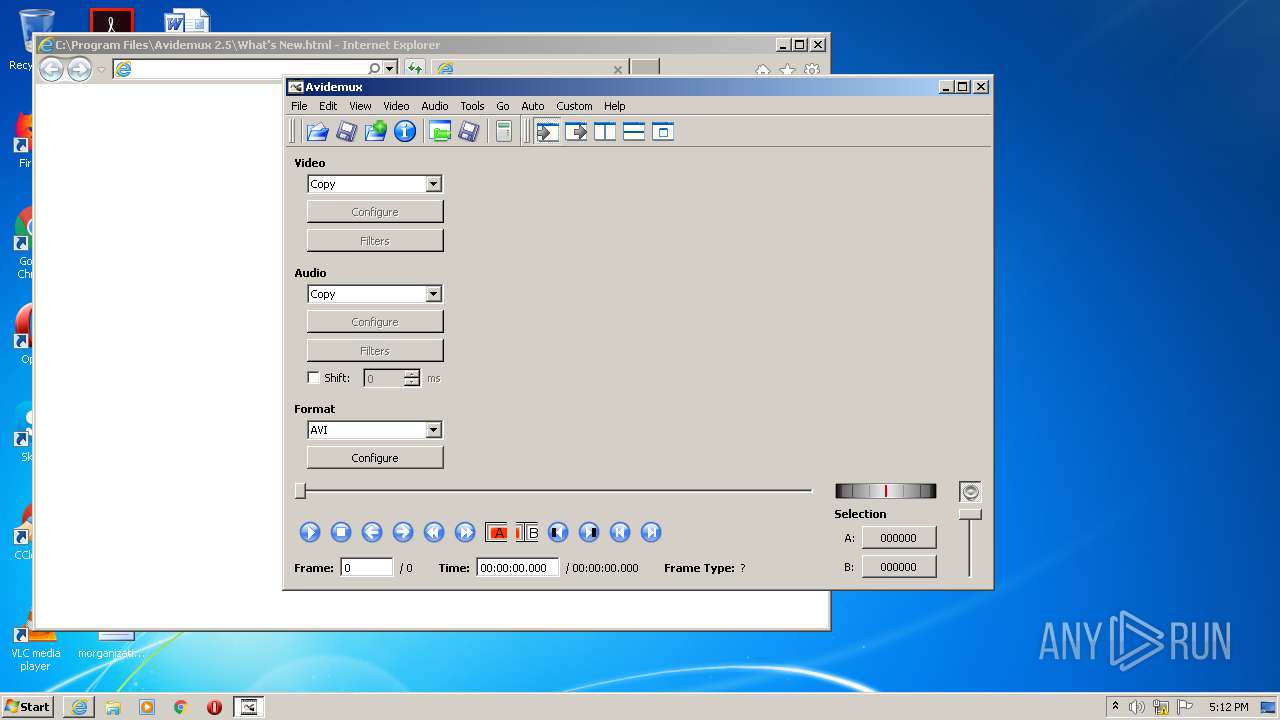Click the vertical volume slider handle
The width and height of the screenshot is (1280, 720).
coord(970,514)
